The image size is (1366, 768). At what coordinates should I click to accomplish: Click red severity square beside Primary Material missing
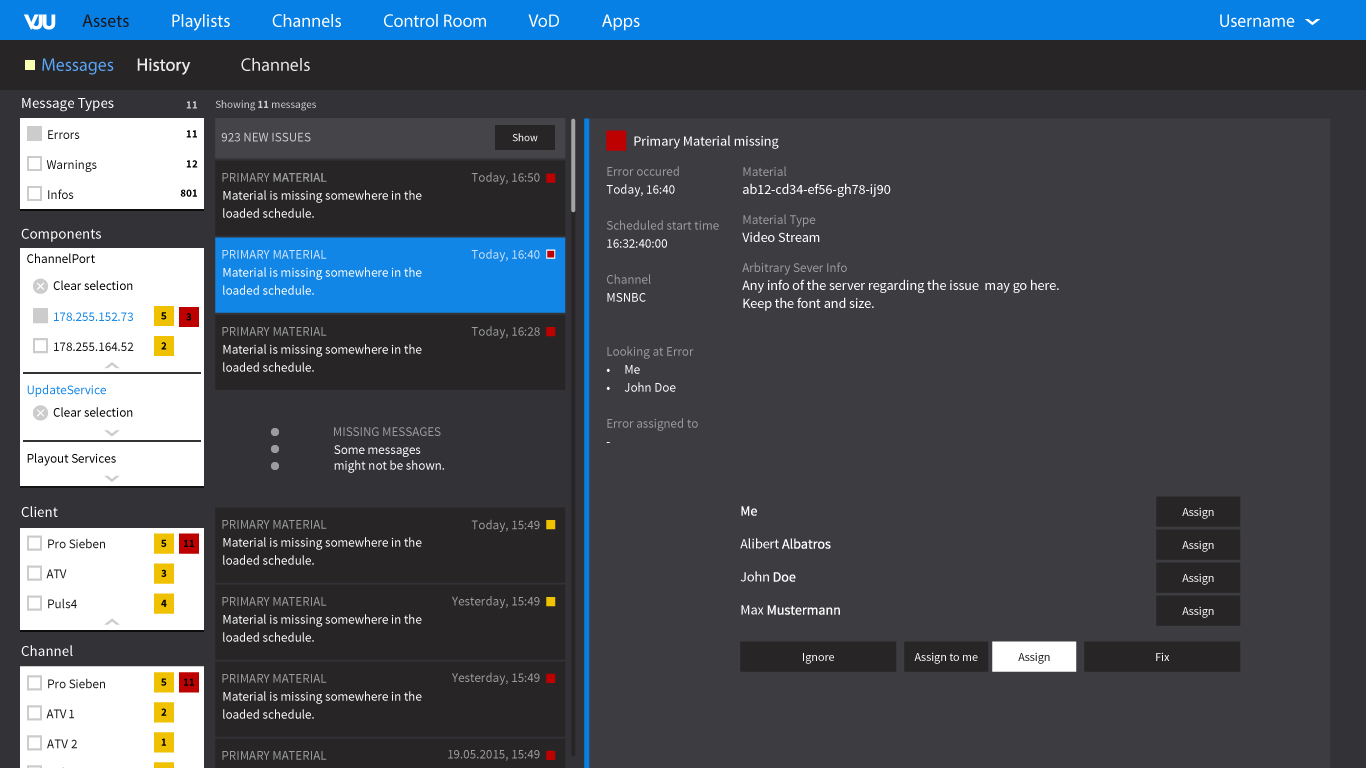coord(616,141)
